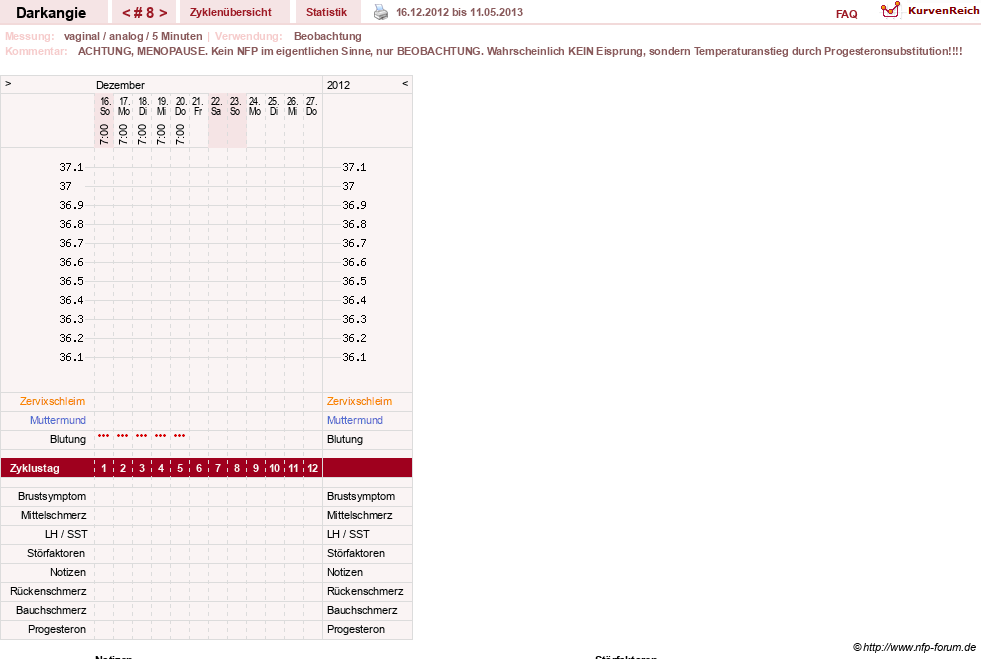Click the left Rückenschmerz row label
Screen dimensions: 981x659
click(x=48, y=591)
